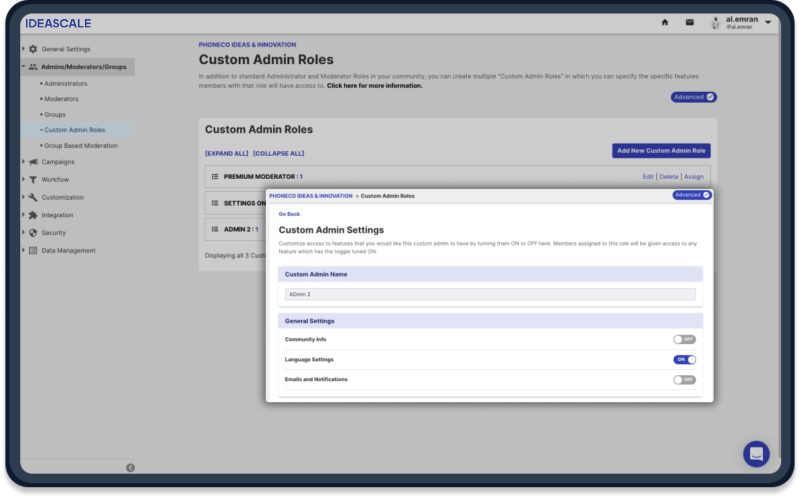
Task: Select Custom Admin Roles in sidebar
Action: tap(74, 130)
